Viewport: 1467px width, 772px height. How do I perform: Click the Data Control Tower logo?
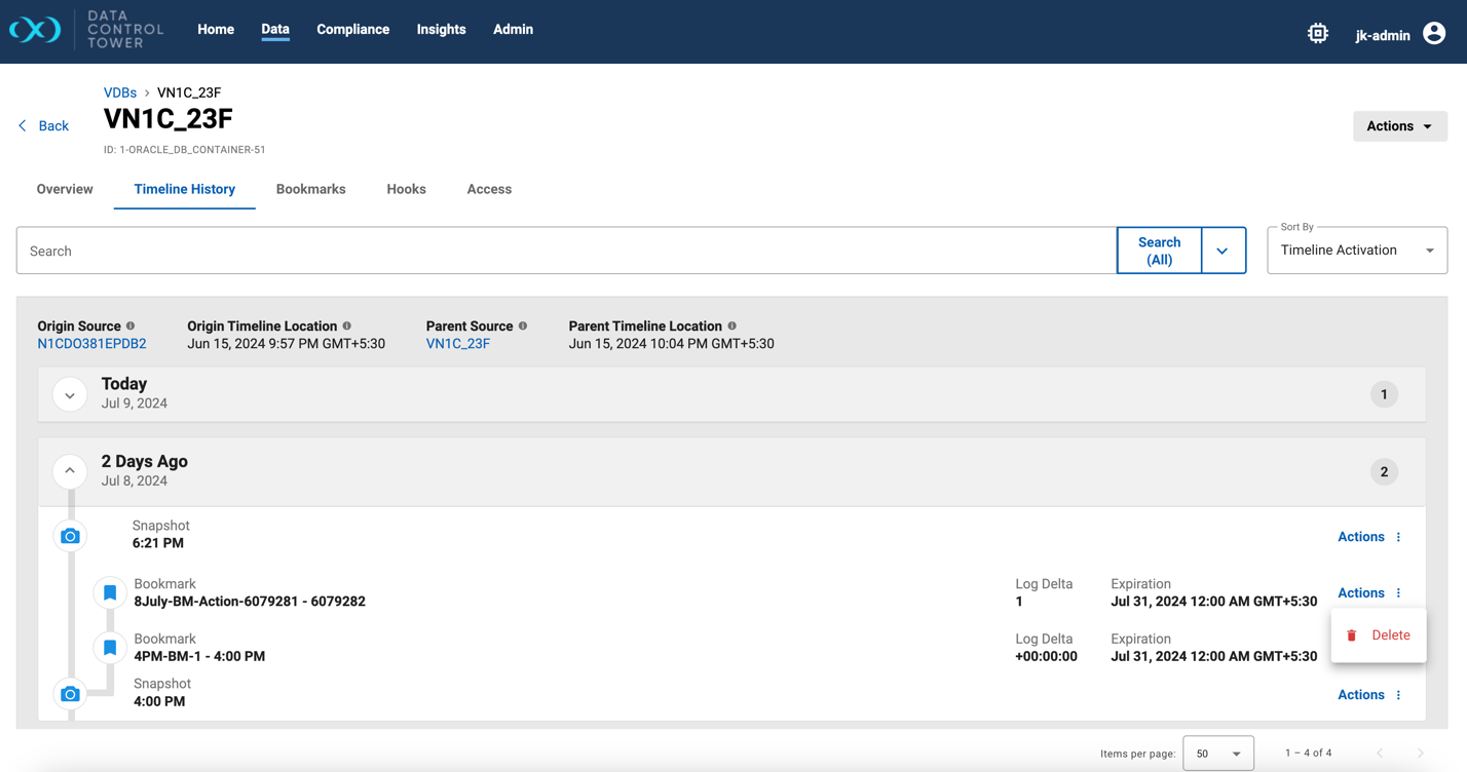pos(35,31)
